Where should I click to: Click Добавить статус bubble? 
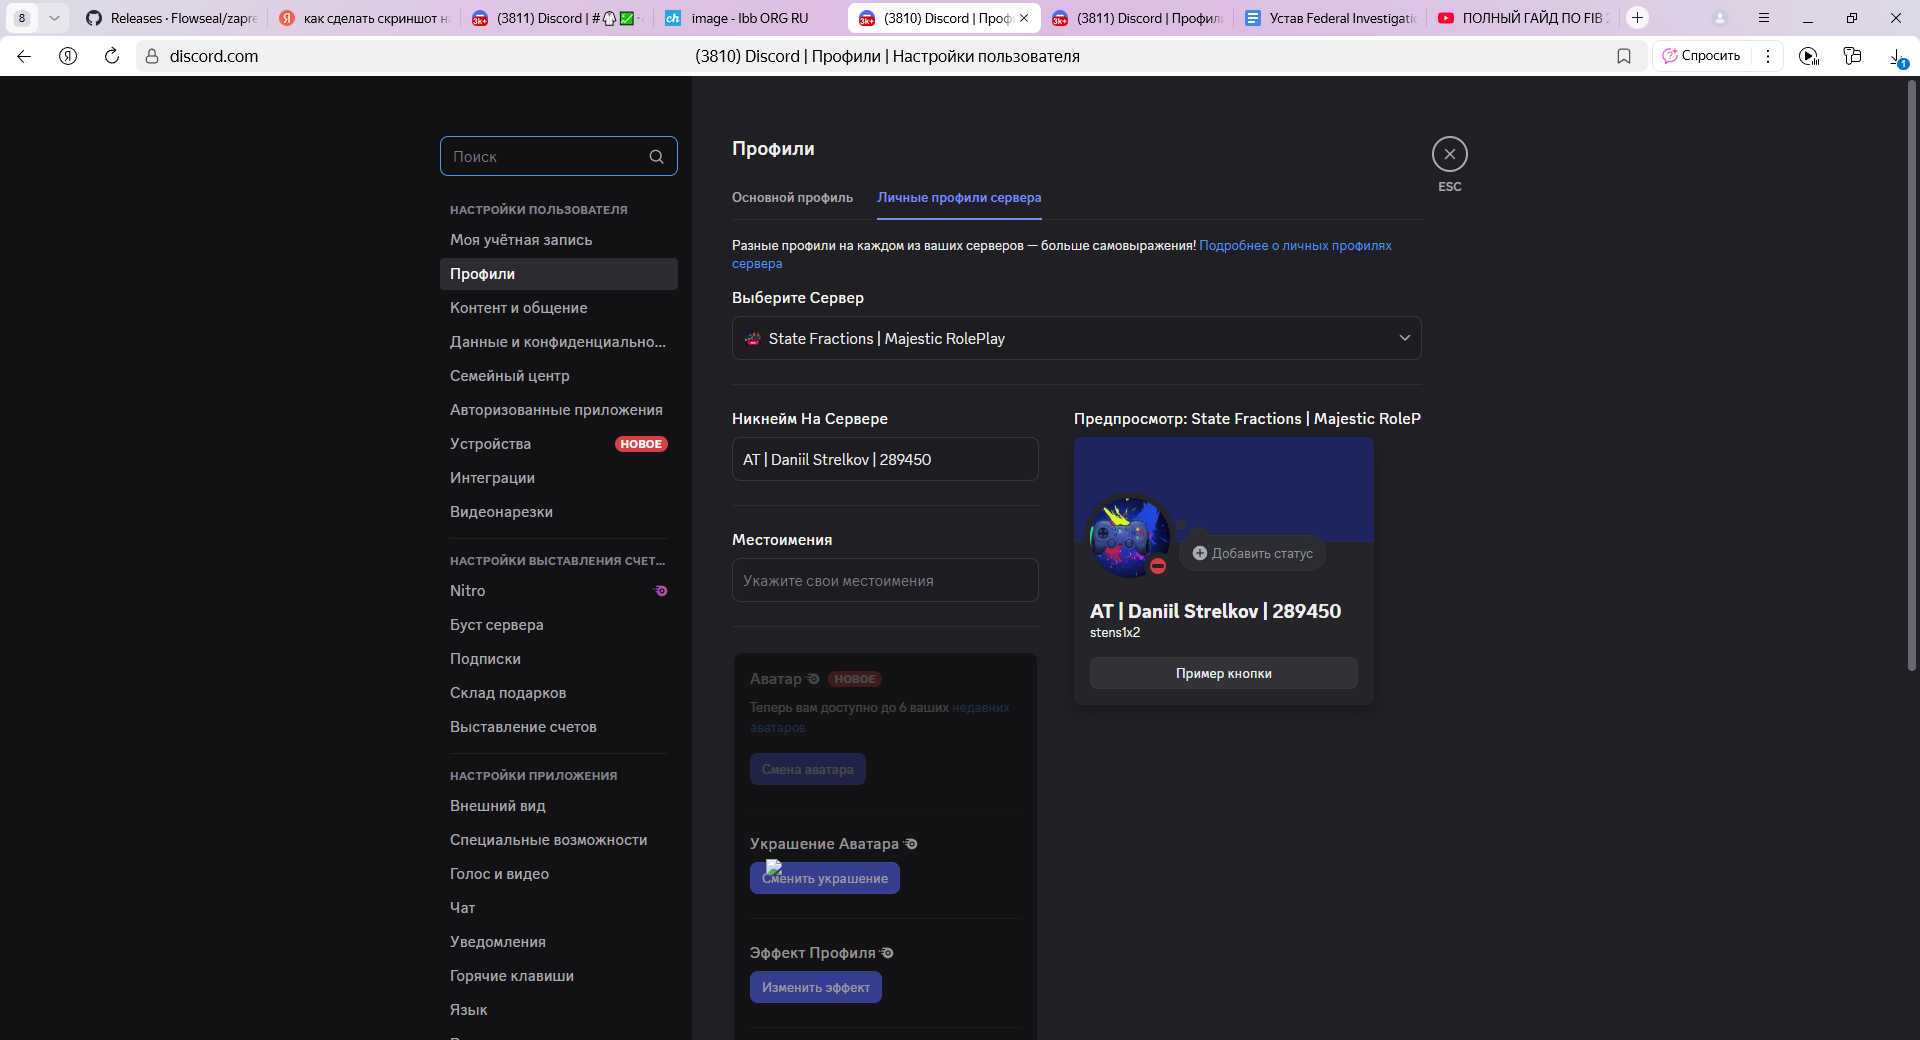(1252, 553)
